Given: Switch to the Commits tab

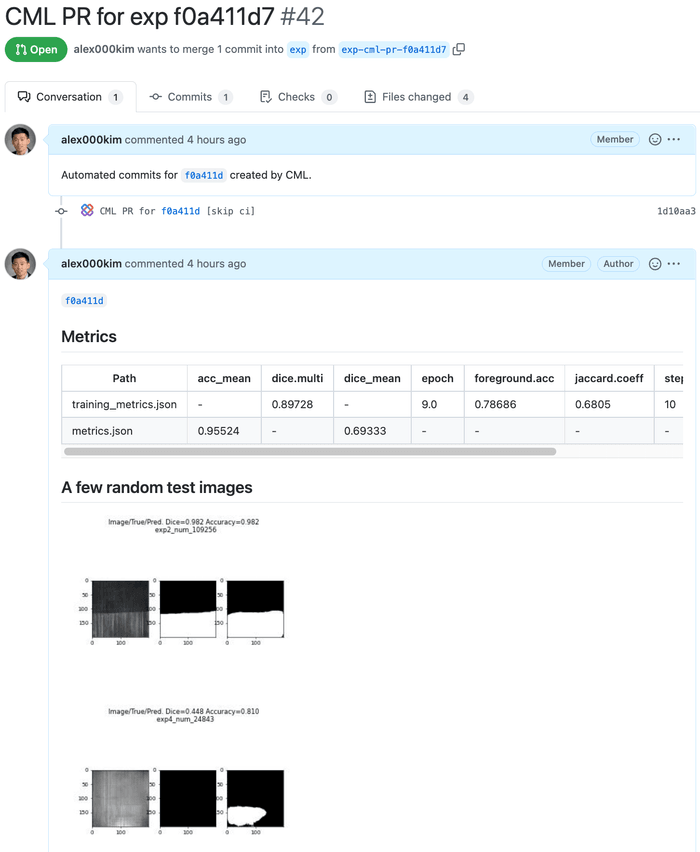Looking at the screenshot, I should 190,97.
